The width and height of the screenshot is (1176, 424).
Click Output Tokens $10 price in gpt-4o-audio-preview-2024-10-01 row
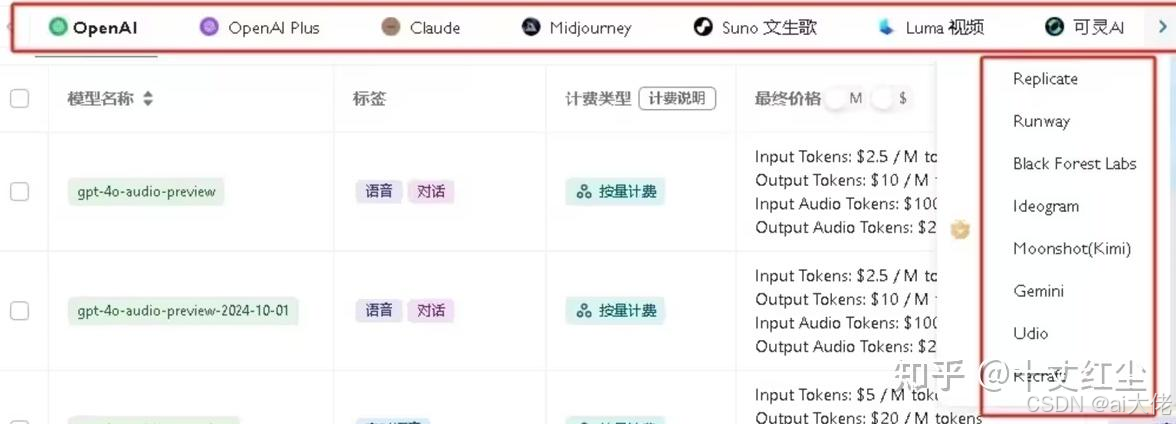[x=846, y=299]
